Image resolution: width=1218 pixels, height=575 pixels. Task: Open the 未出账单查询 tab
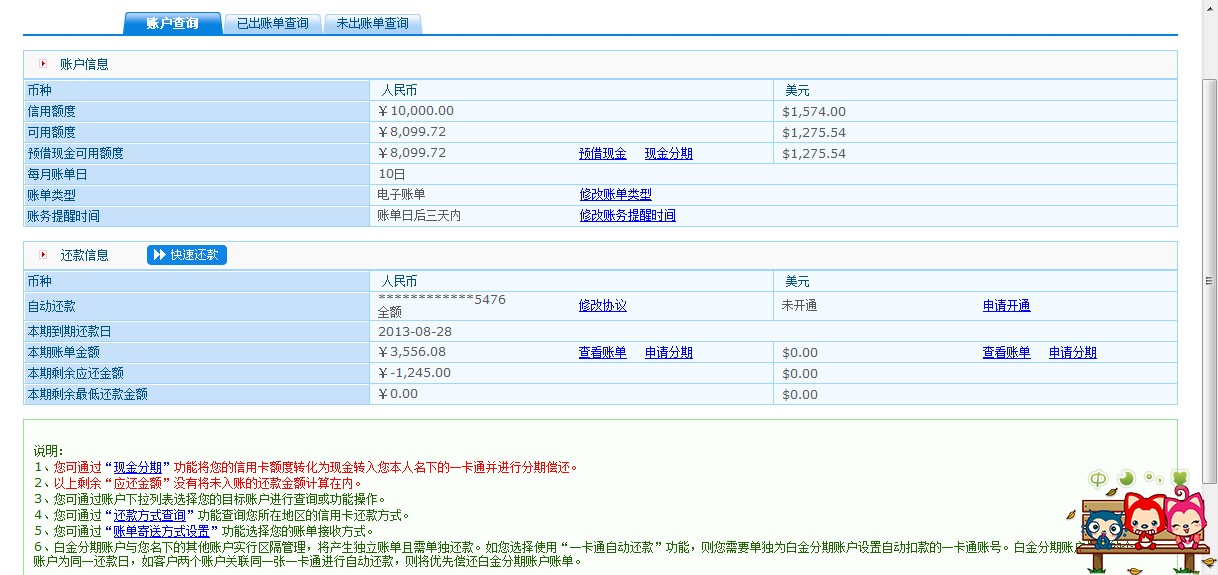[372, 23]
